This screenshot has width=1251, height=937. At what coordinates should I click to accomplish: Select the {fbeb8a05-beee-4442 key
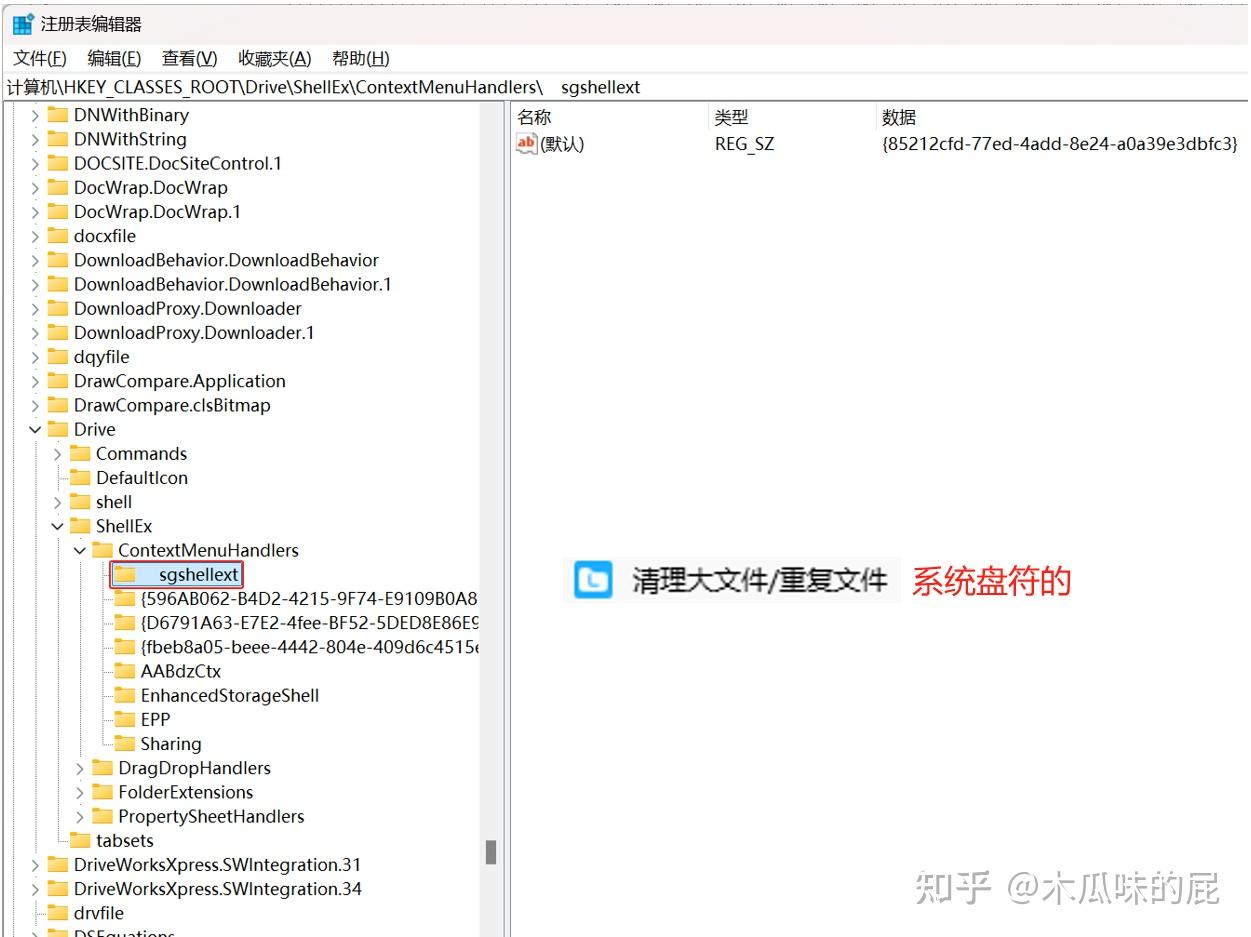(309, 647)
